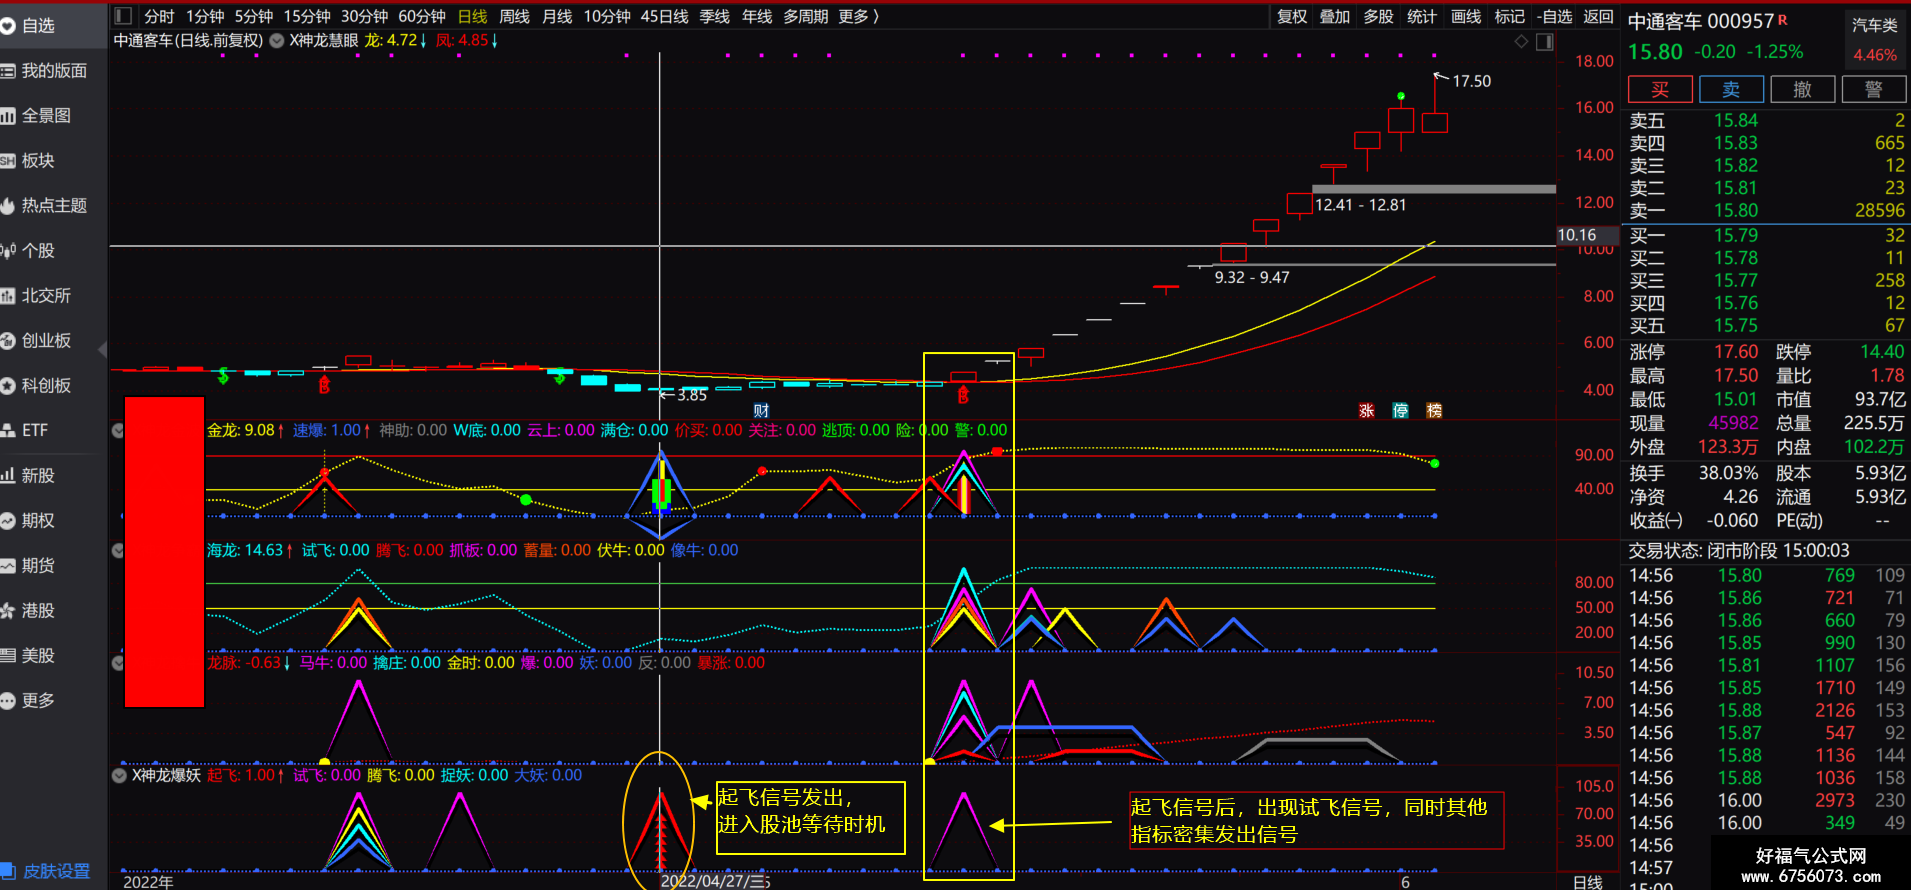Toggle right side panel icon in chart

[1544, 42]
